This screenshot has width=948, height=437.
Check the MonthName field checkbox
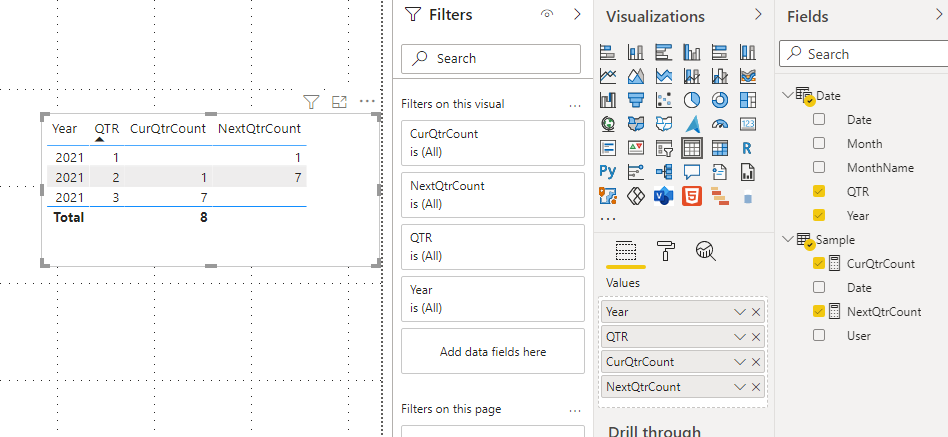point(819,167)
